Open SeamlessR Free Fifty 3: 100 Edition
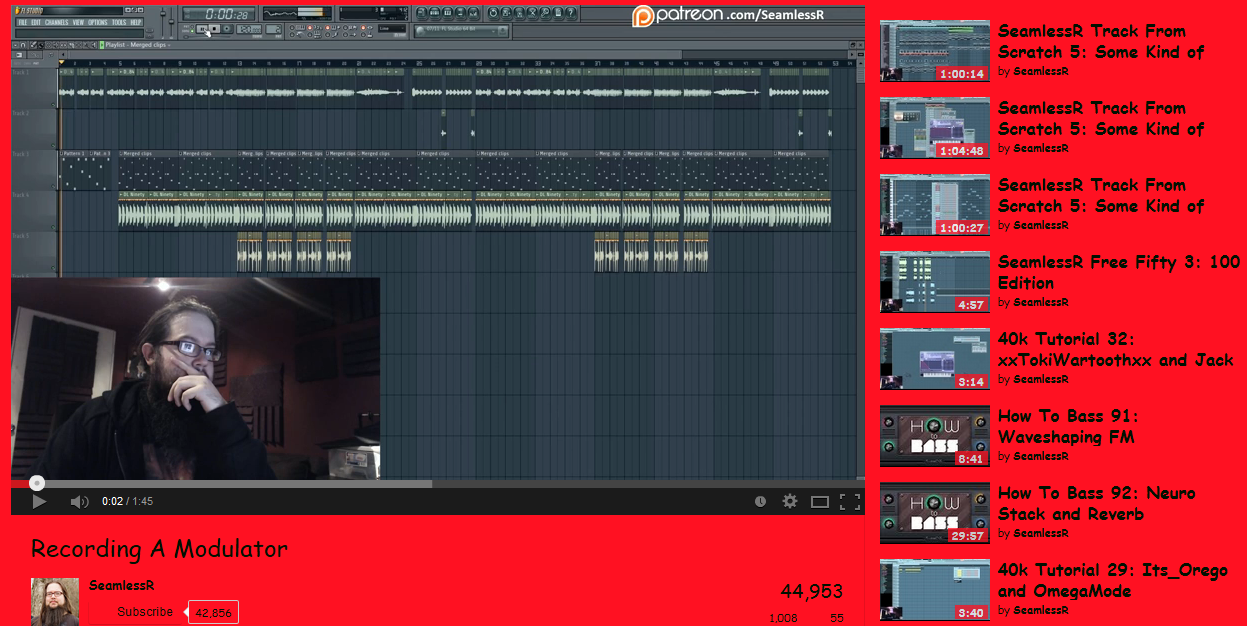The height and width of the screenshot is (626, 1247). coord(1119,272)
